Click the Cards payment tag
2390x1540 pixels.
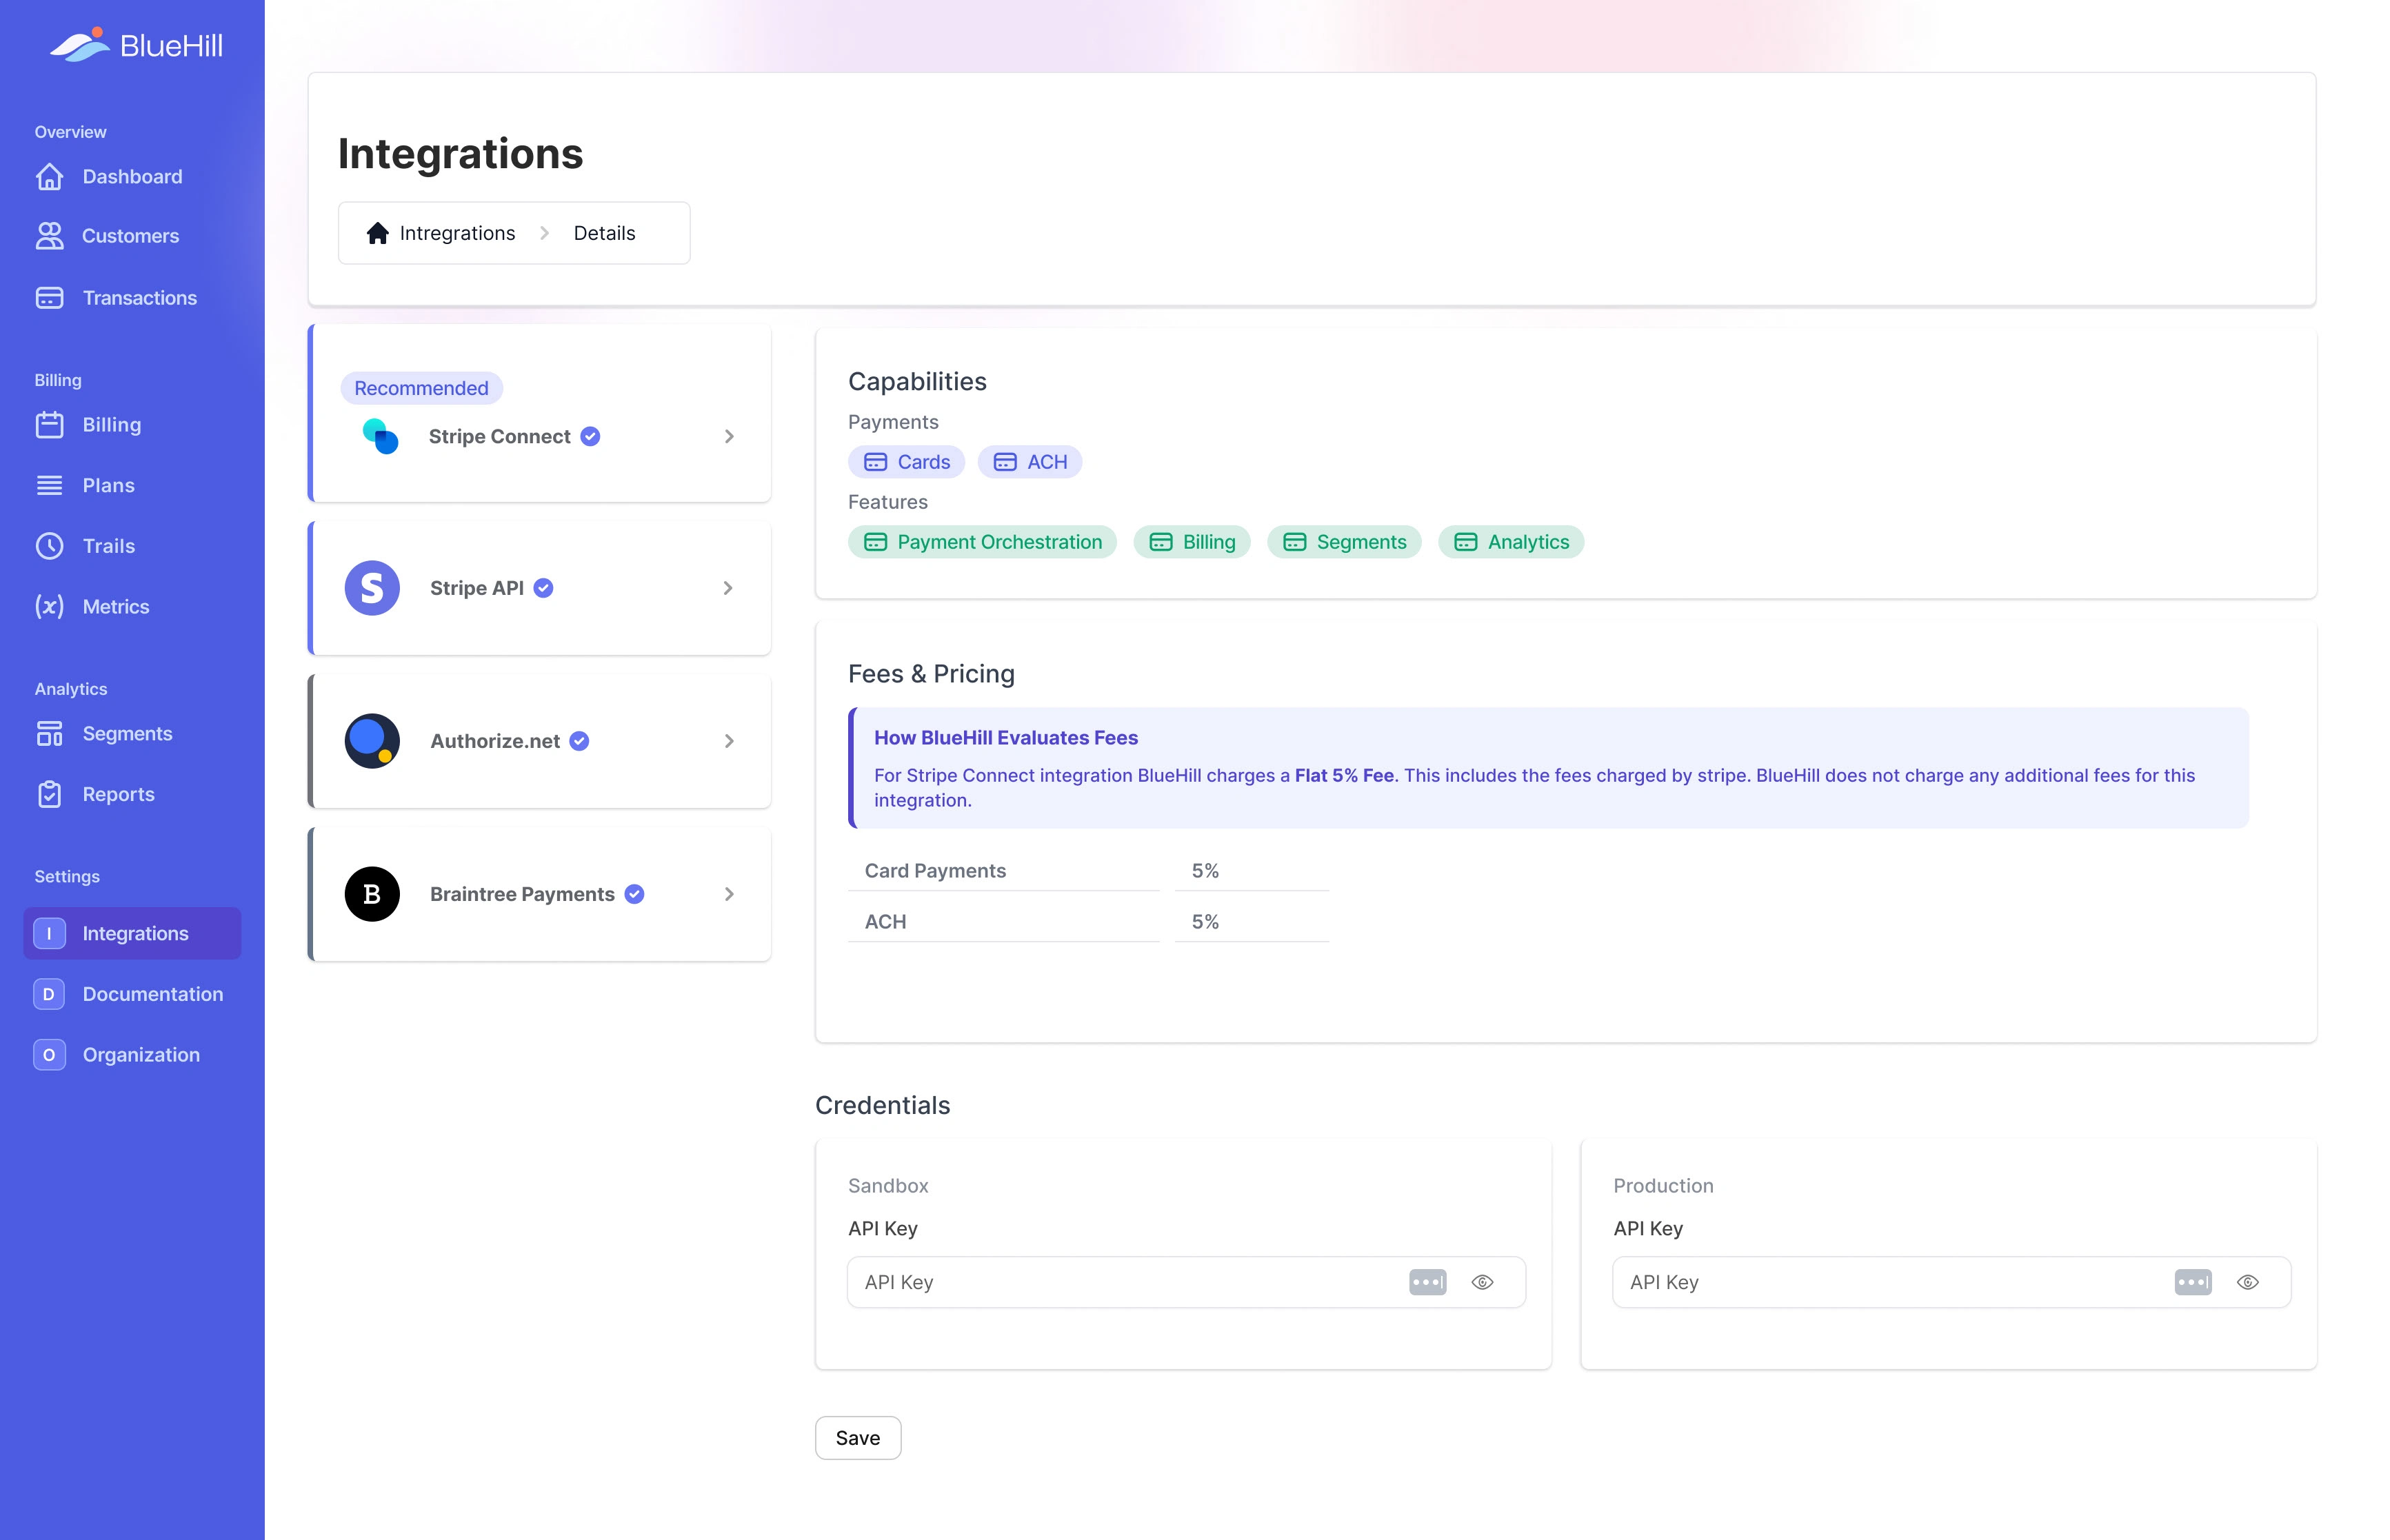coord(906,462)
